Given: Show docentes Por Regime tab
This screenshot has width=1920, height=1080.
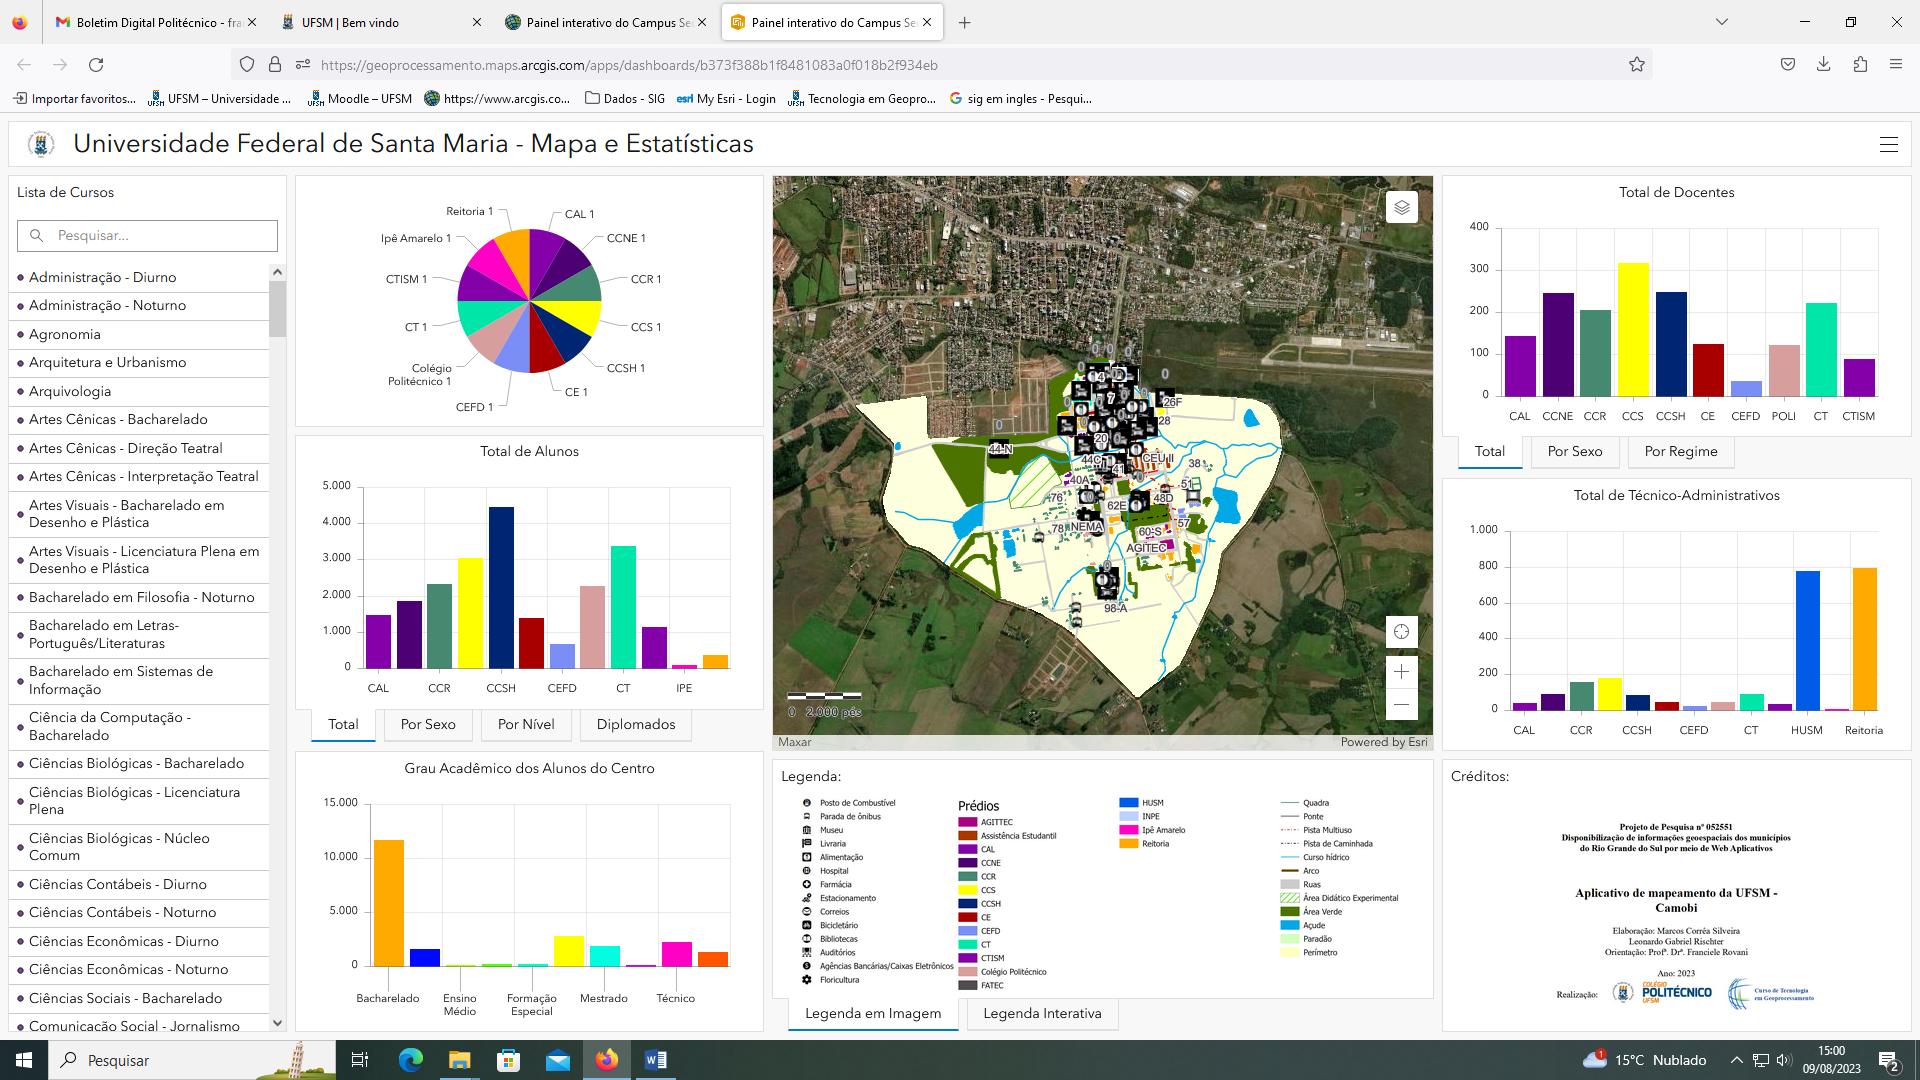Looking at the screenshot, I should click(x=1680, y=451).
